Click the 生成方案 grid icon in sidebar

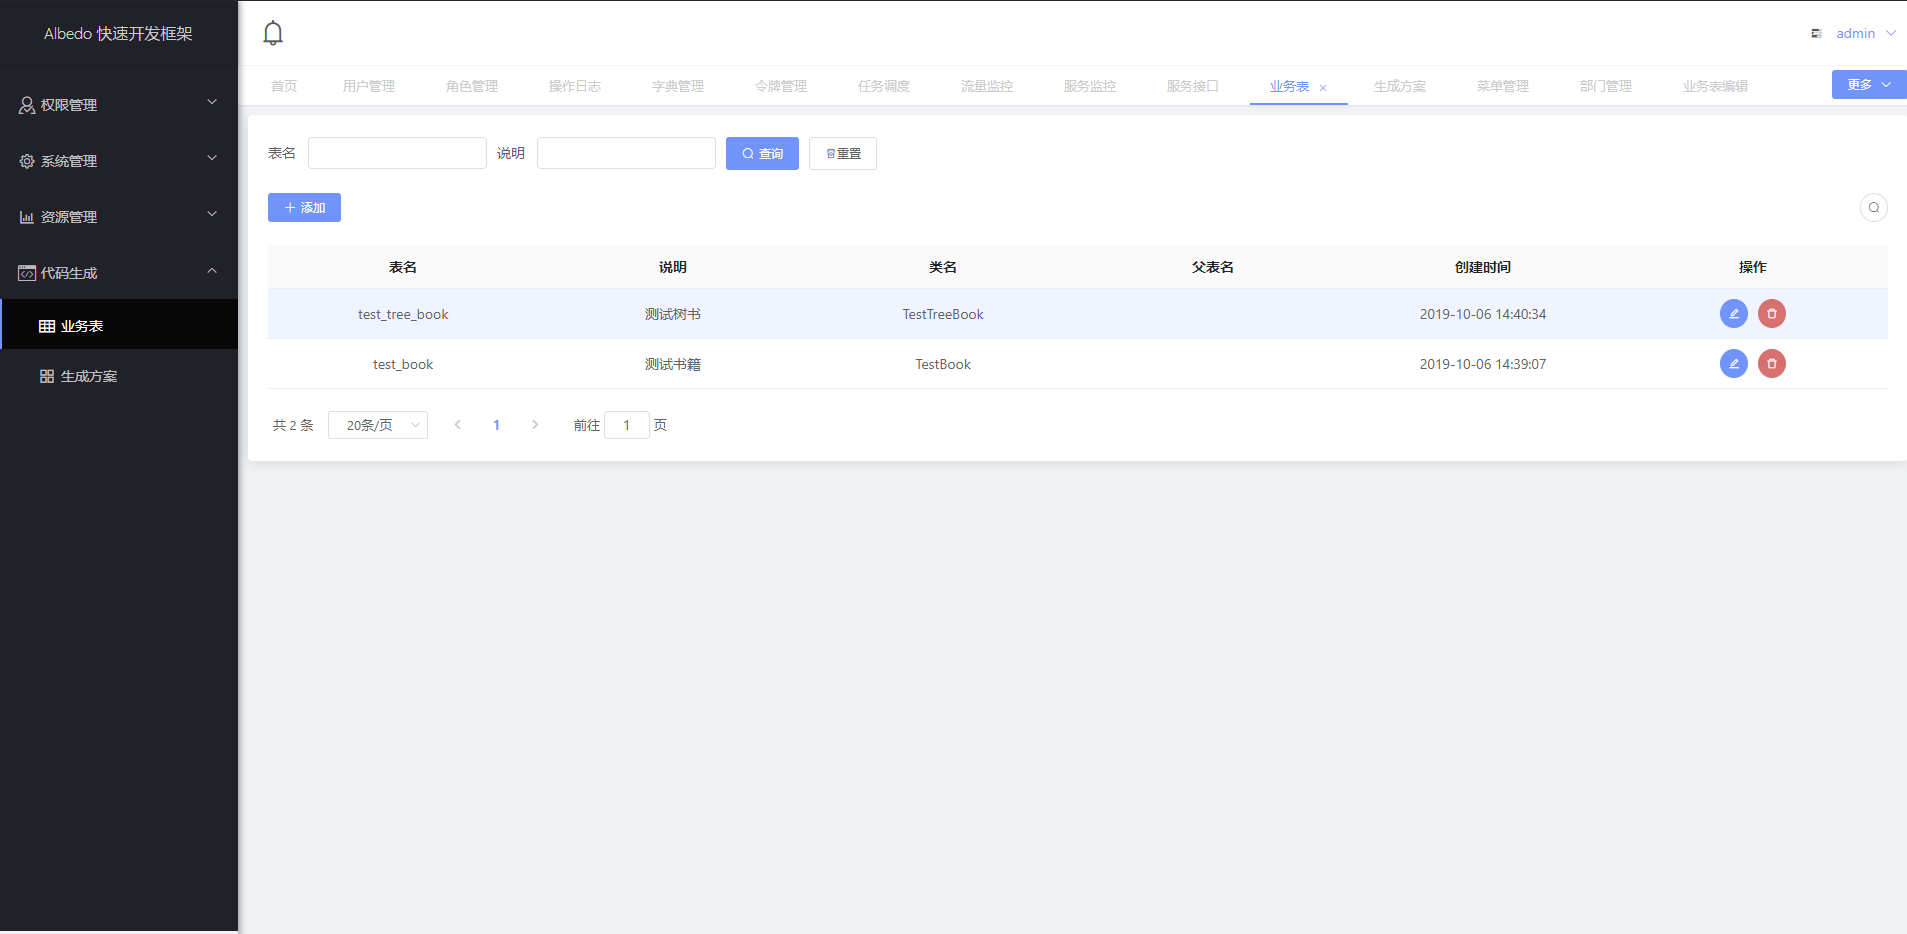[x=47, y=376]
